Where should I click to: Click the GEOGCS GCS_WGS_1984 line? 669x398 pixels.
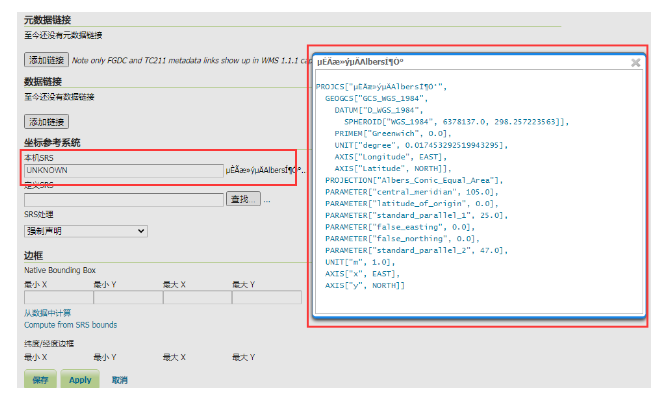coord(376,99)
